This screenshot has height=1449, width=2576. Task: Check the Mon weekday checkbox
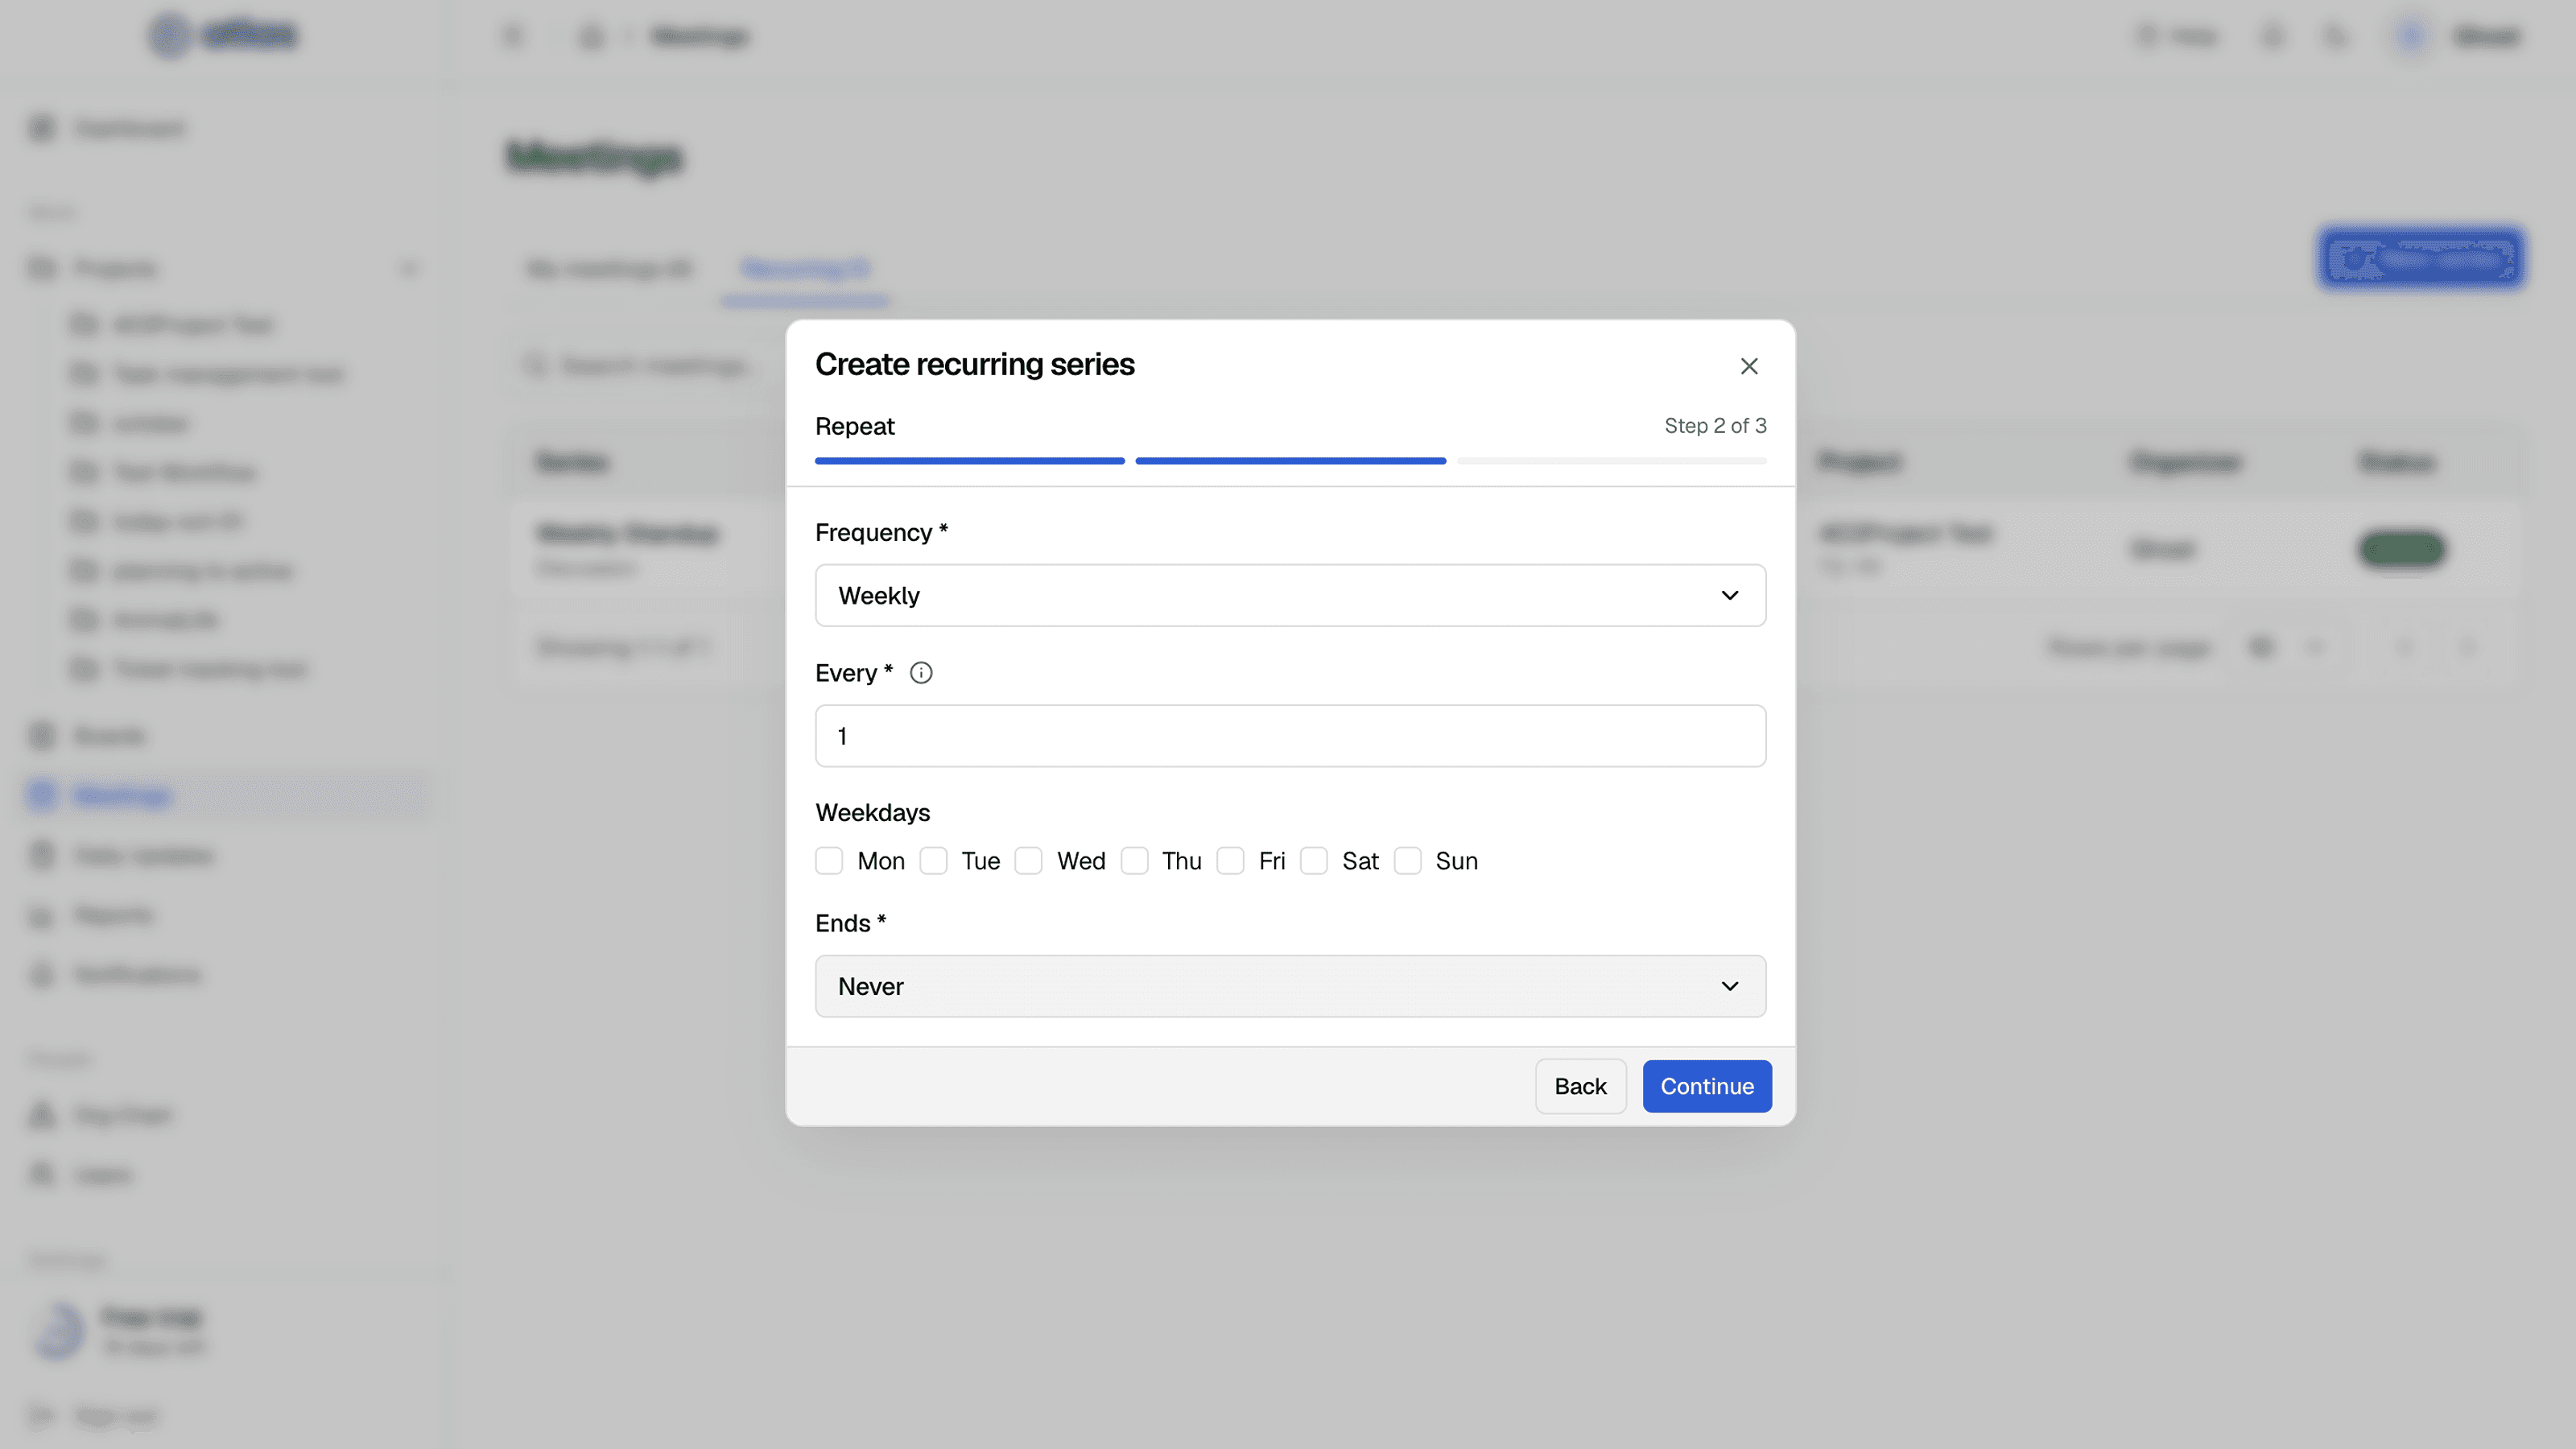click(x=829, y=861)
